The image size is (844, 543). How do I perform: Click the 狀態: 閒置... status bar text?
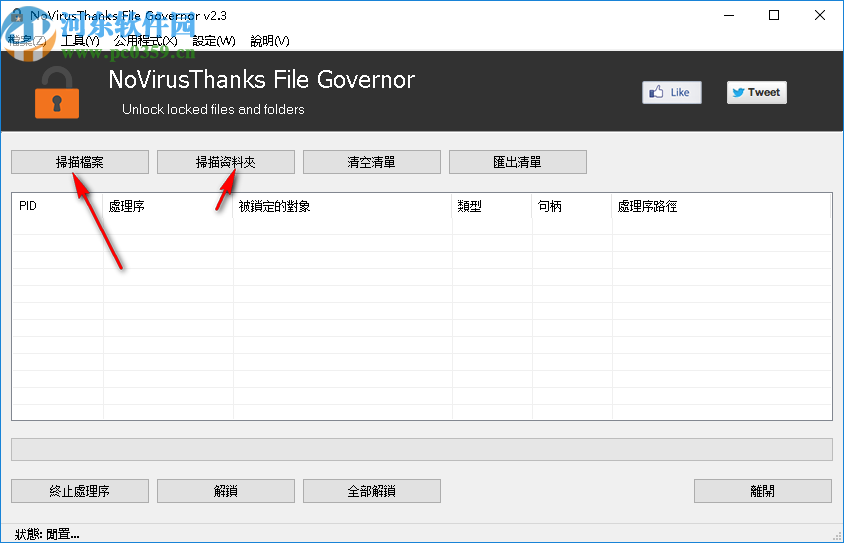pos(47,534)
